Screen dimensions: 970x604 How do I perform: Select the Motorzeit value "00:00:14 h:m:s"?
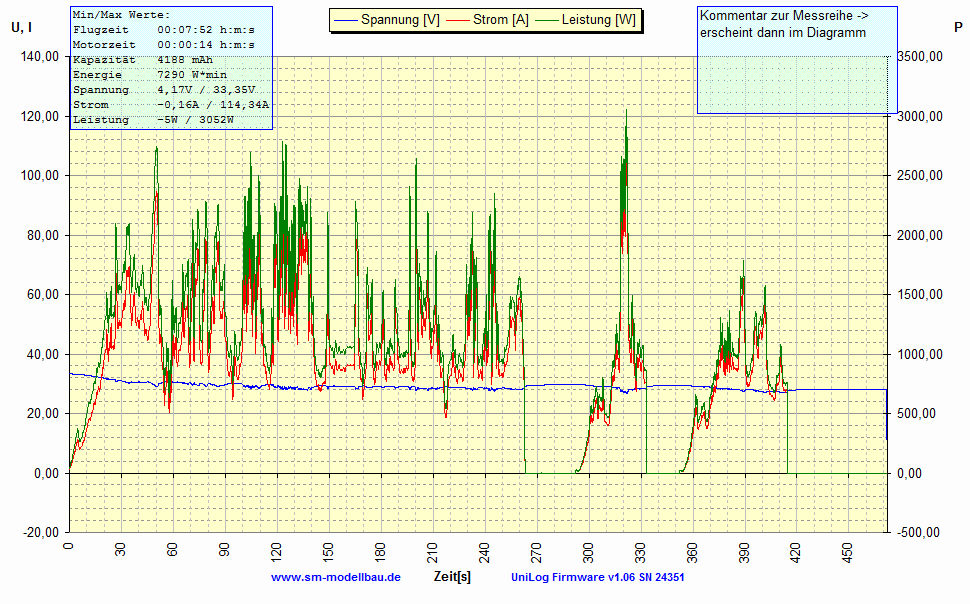206,45
